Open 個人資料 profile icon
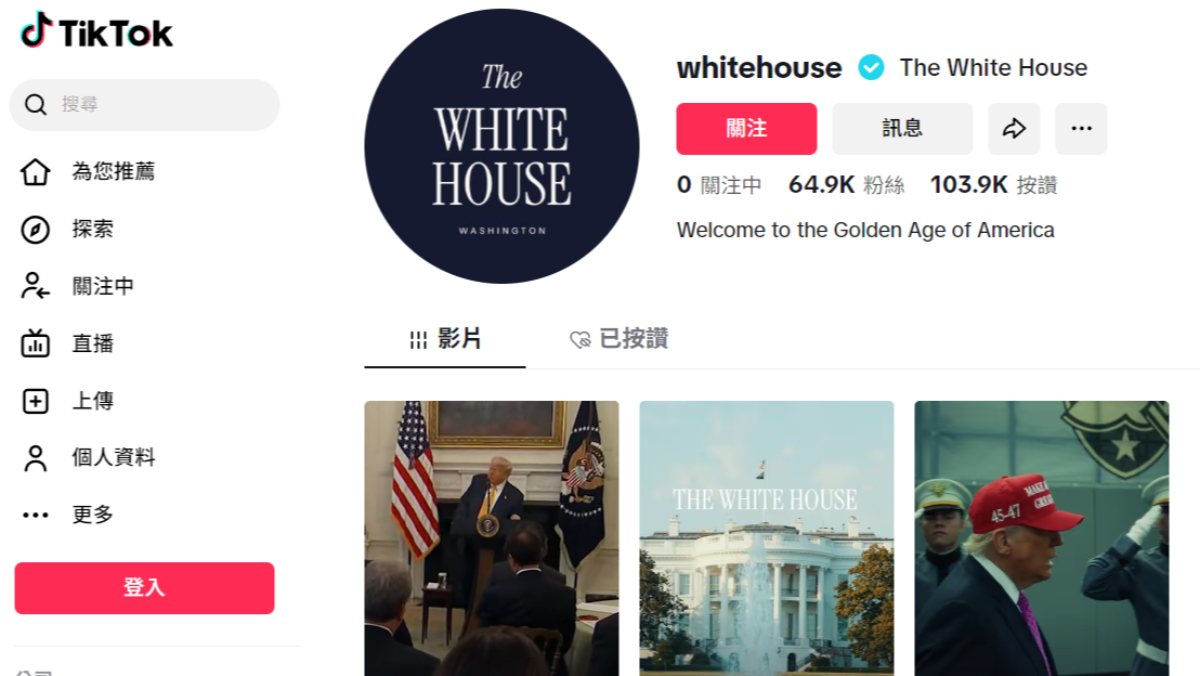This screenshot has width=1200, height=676. [x=35, y=458]
